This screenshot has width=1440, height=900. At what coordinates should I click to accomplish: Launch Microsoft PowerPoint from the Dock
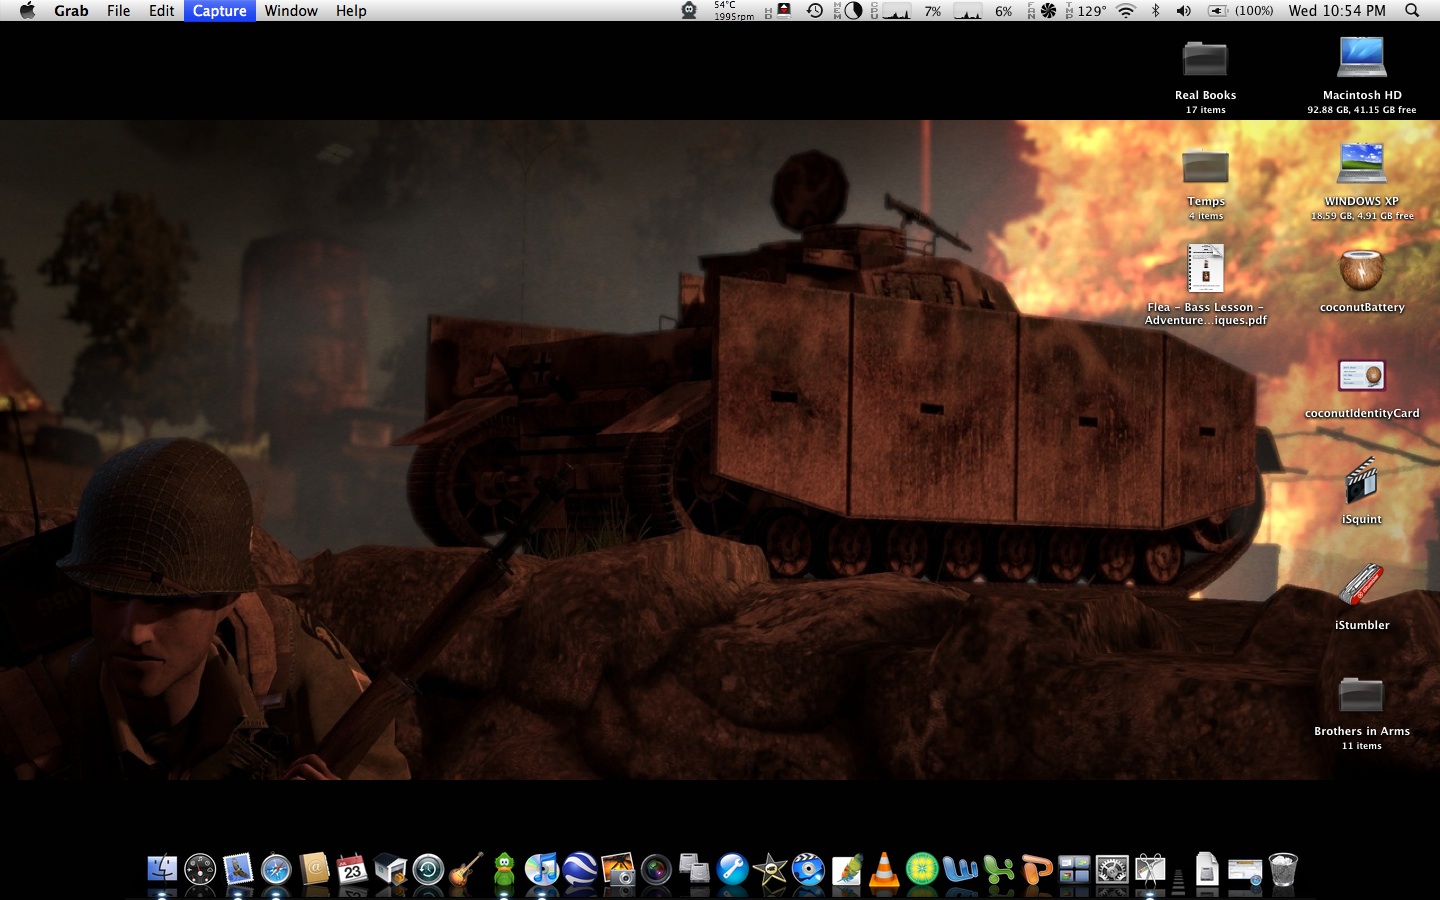(x=1036, y=870)
